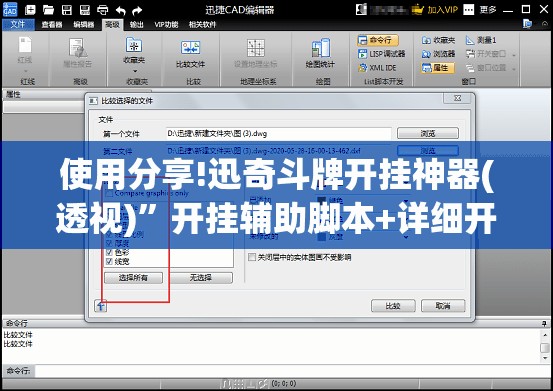Switch to the 查看器 tab

pos(51,24)
